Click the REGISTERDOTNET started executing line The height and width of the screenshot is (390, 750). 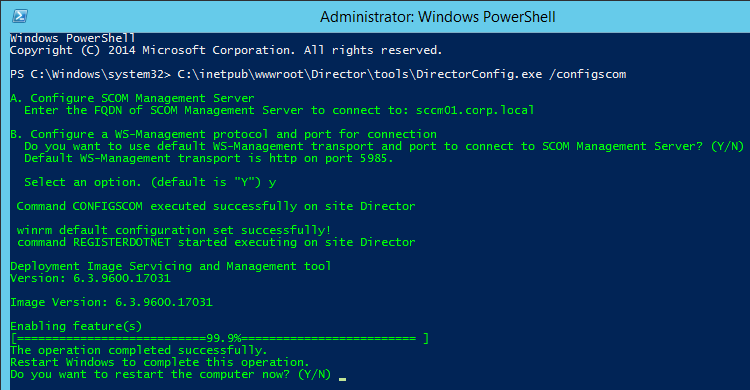[216, 242]
